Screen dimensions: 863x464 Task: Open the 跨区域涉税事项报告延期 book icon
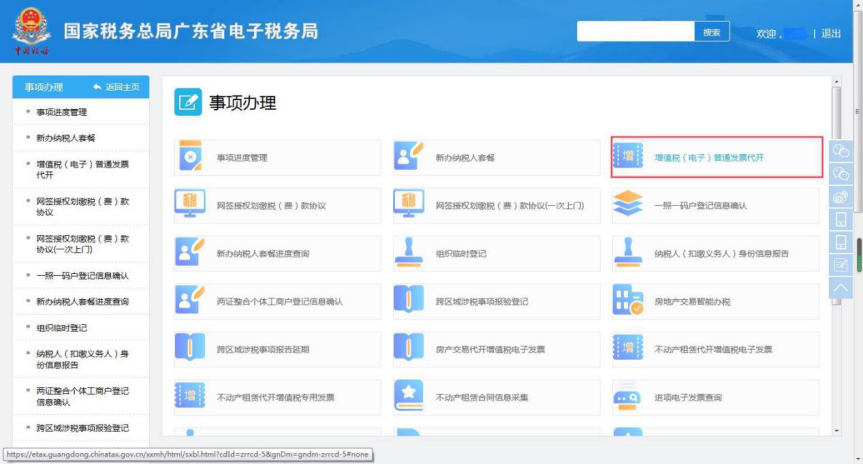(x=190, y=348)
